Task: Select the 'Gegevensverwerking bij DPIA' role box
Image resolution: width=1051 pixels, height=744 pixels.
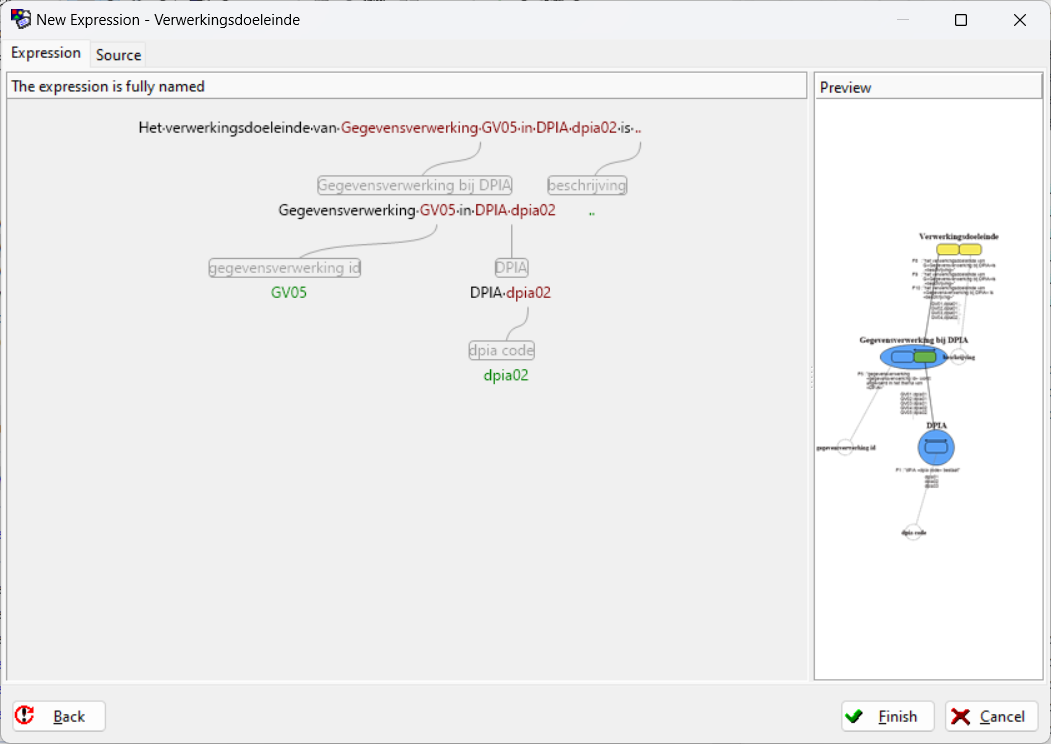Action: 414,185
